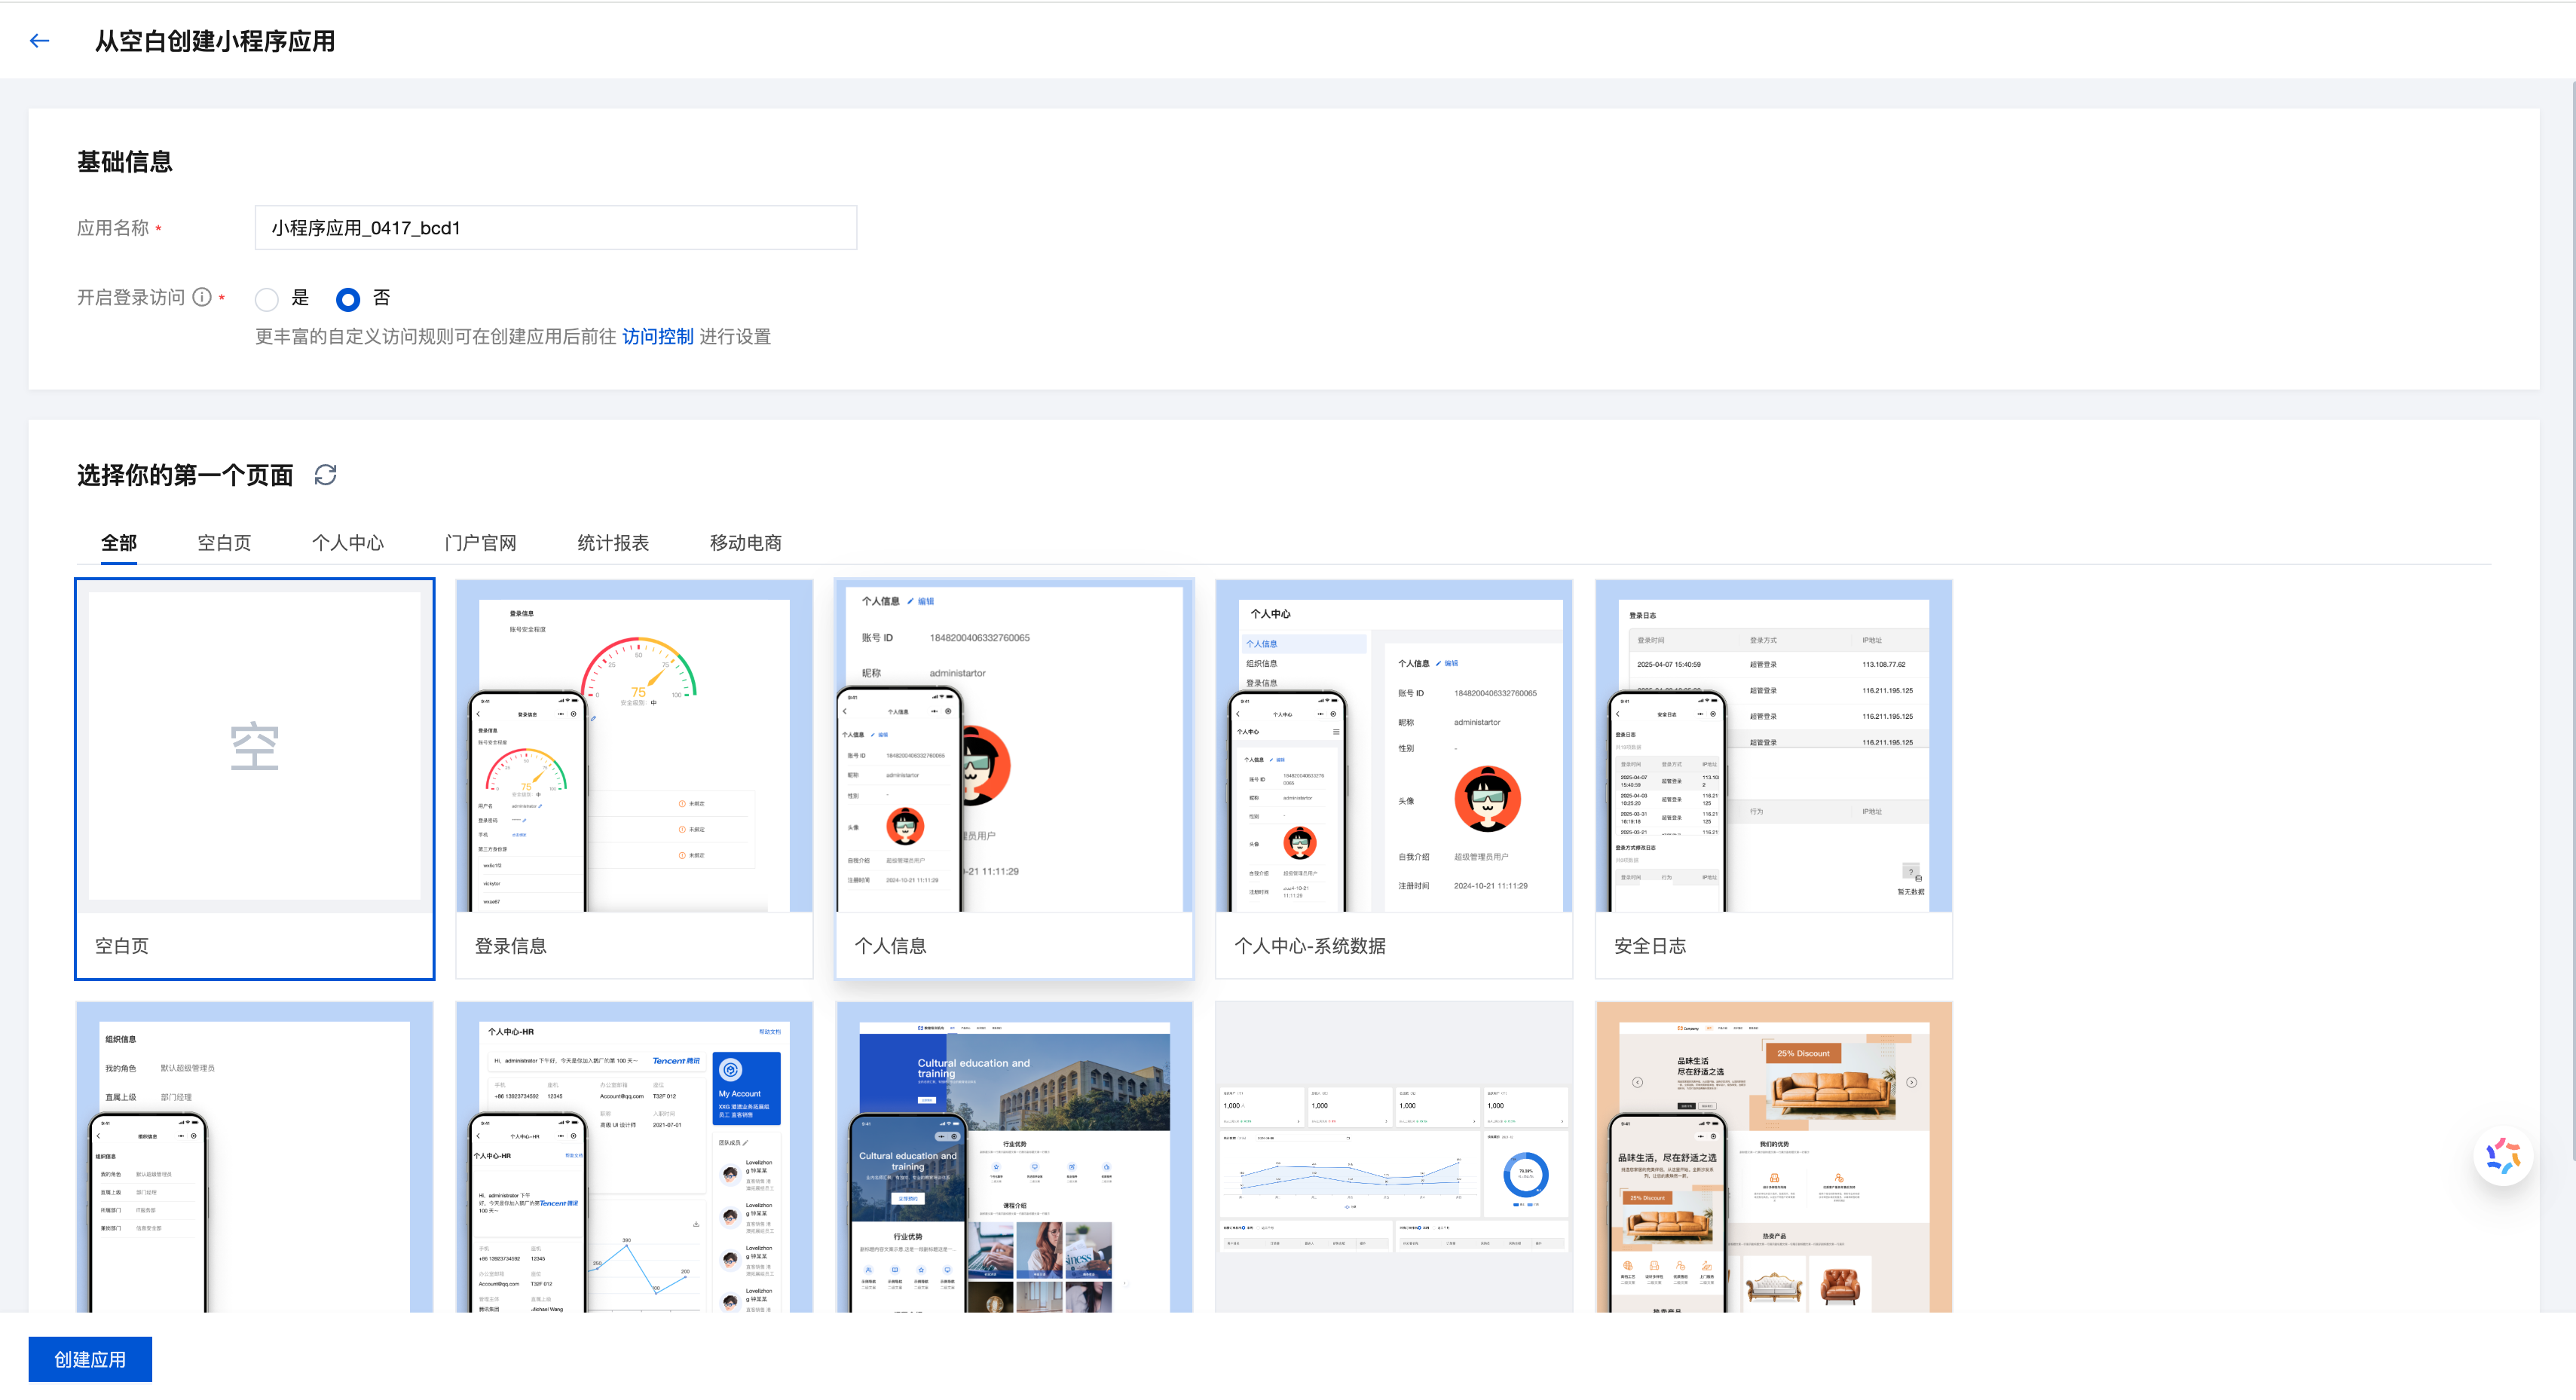Click the 选择你的第一个页面 heading
The image size is (2576, 1400).
(x=185, y=475)
